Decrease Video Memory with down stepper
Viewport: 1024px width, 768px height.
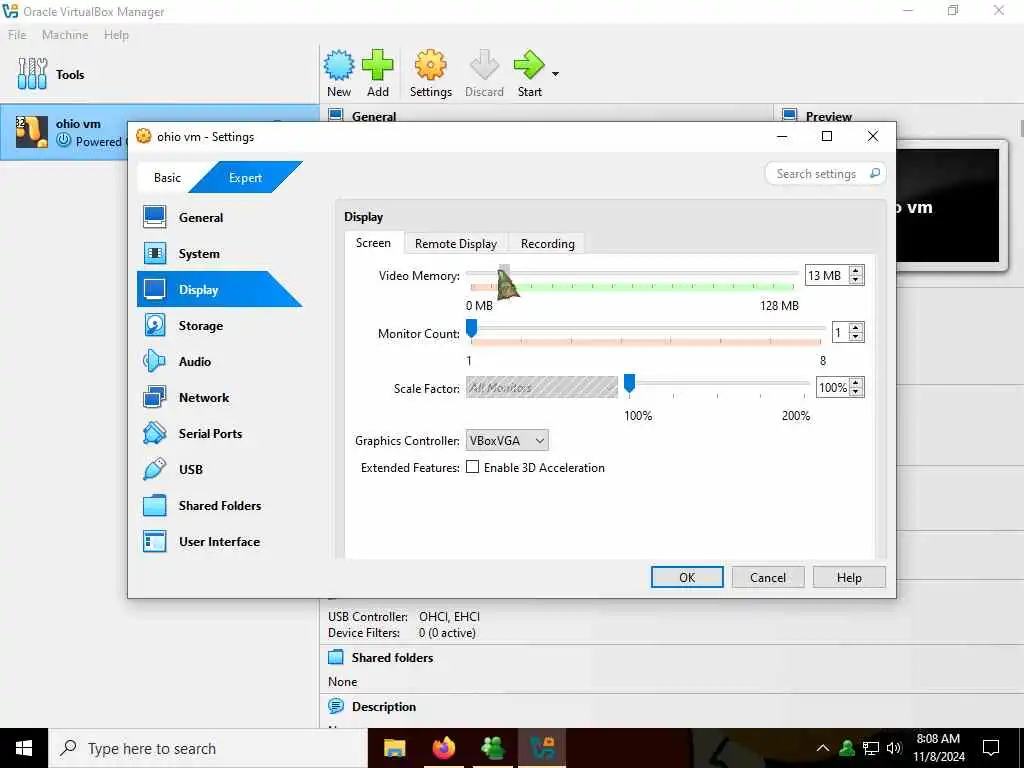click(856, 280)
